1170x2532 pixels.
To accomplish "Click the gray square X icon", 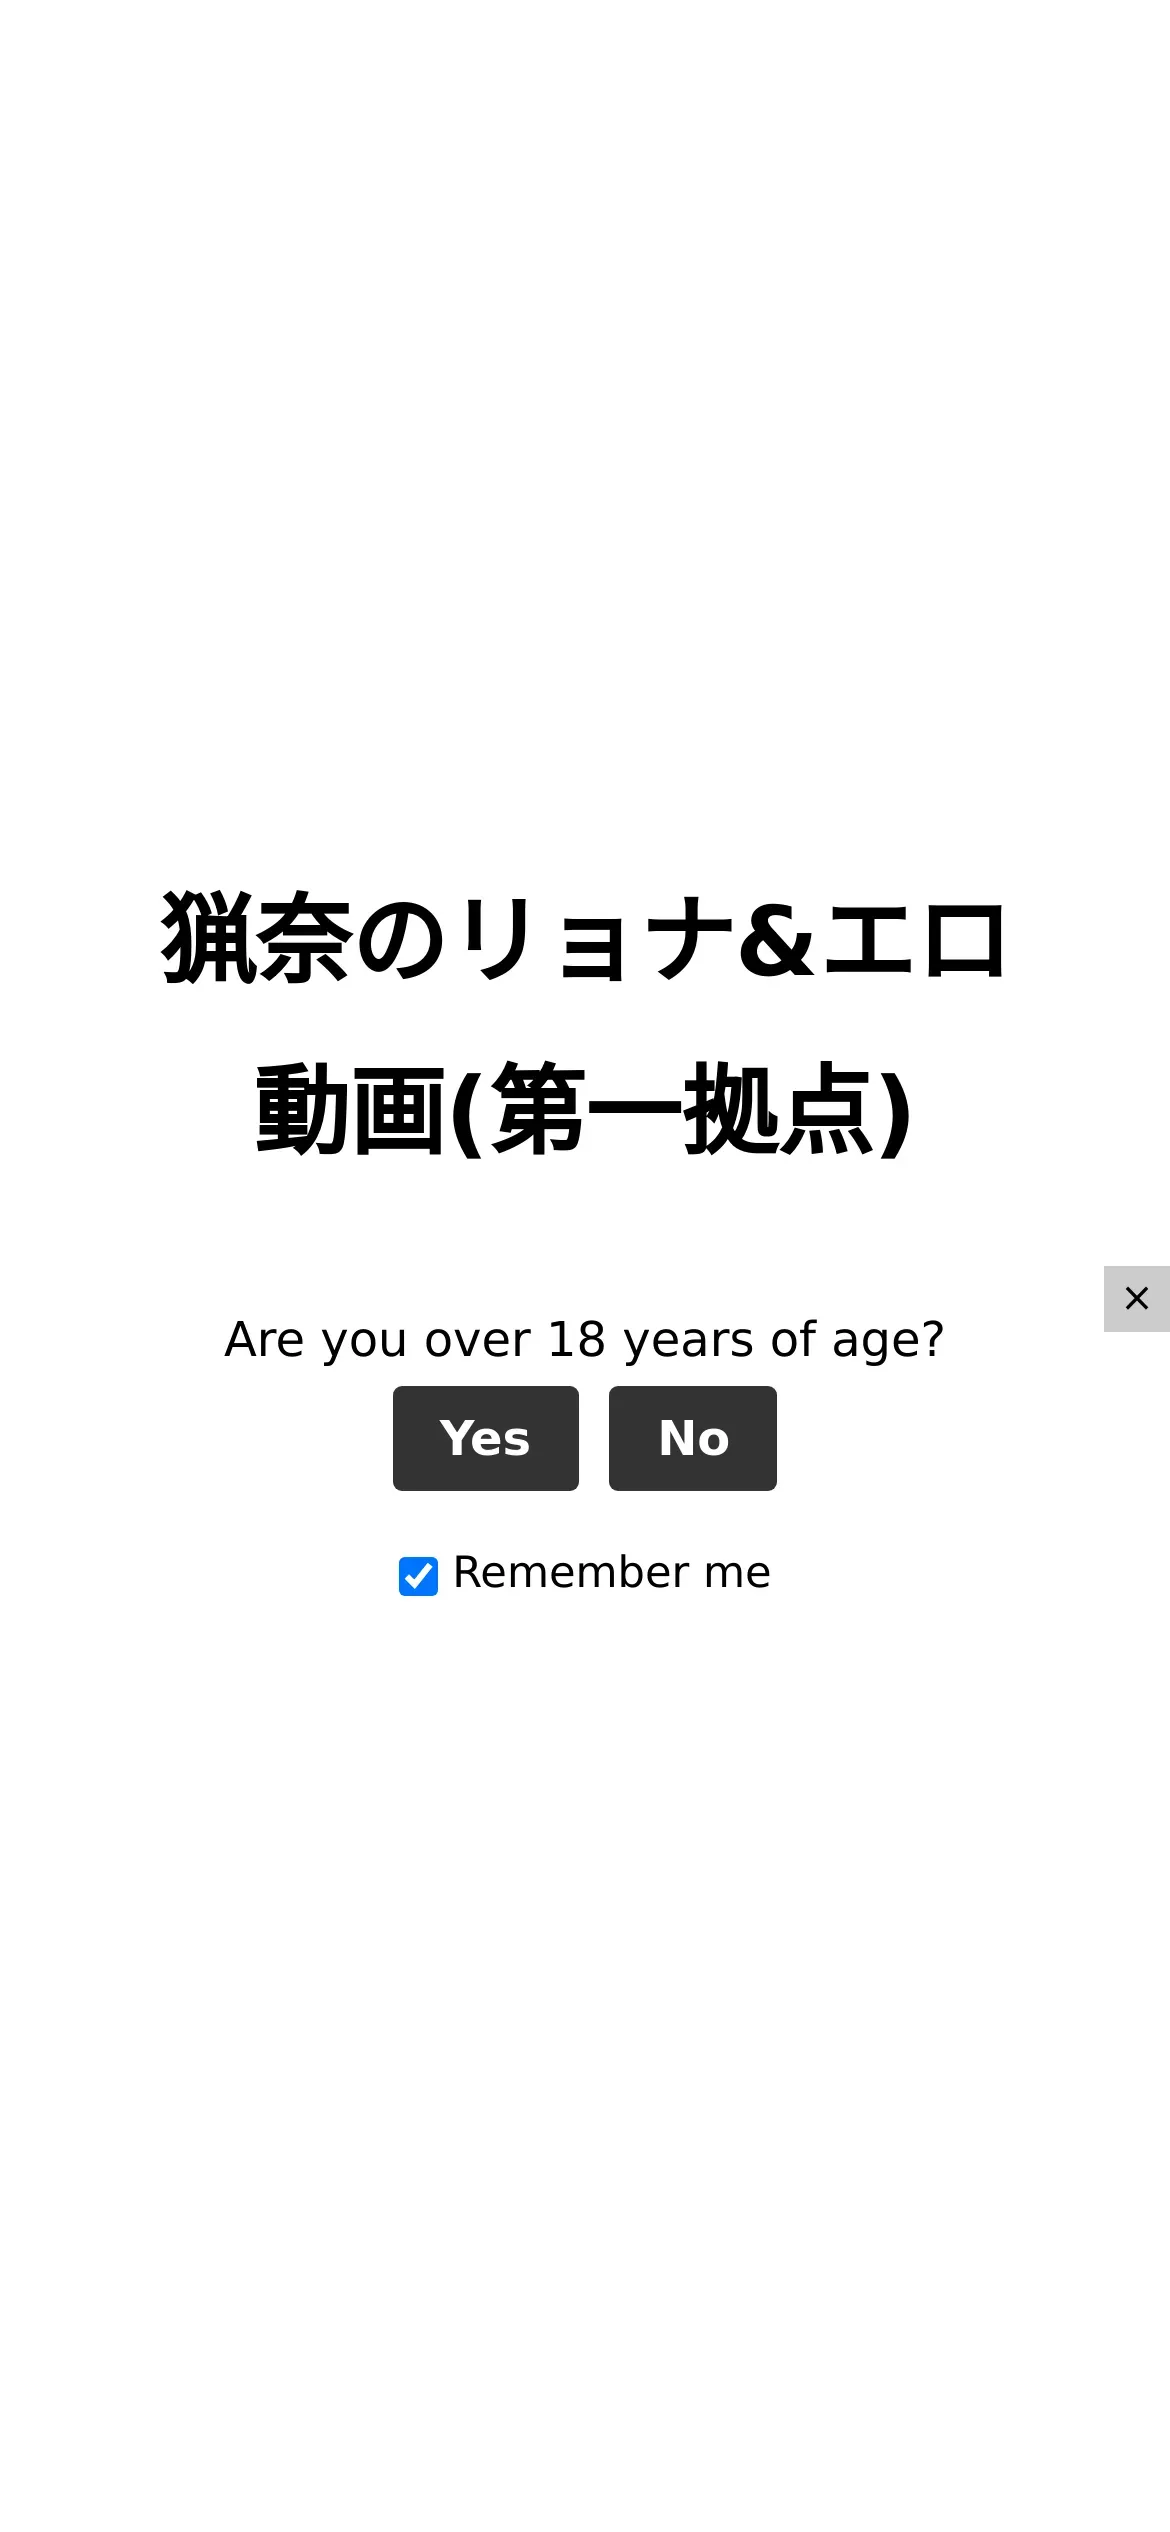I will pos(1136,1298).
